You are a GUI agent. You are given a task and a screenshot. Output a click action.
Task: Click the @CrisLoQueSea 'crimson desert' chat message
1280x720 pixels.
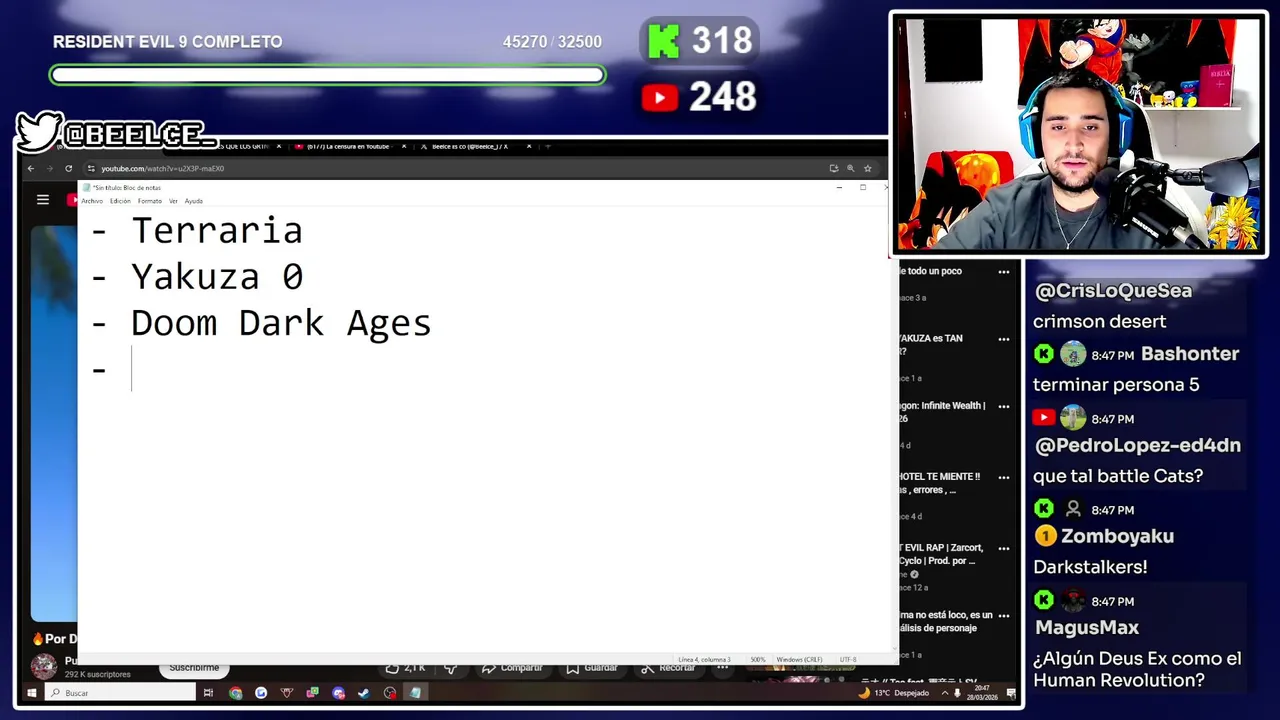[1099, 322]
